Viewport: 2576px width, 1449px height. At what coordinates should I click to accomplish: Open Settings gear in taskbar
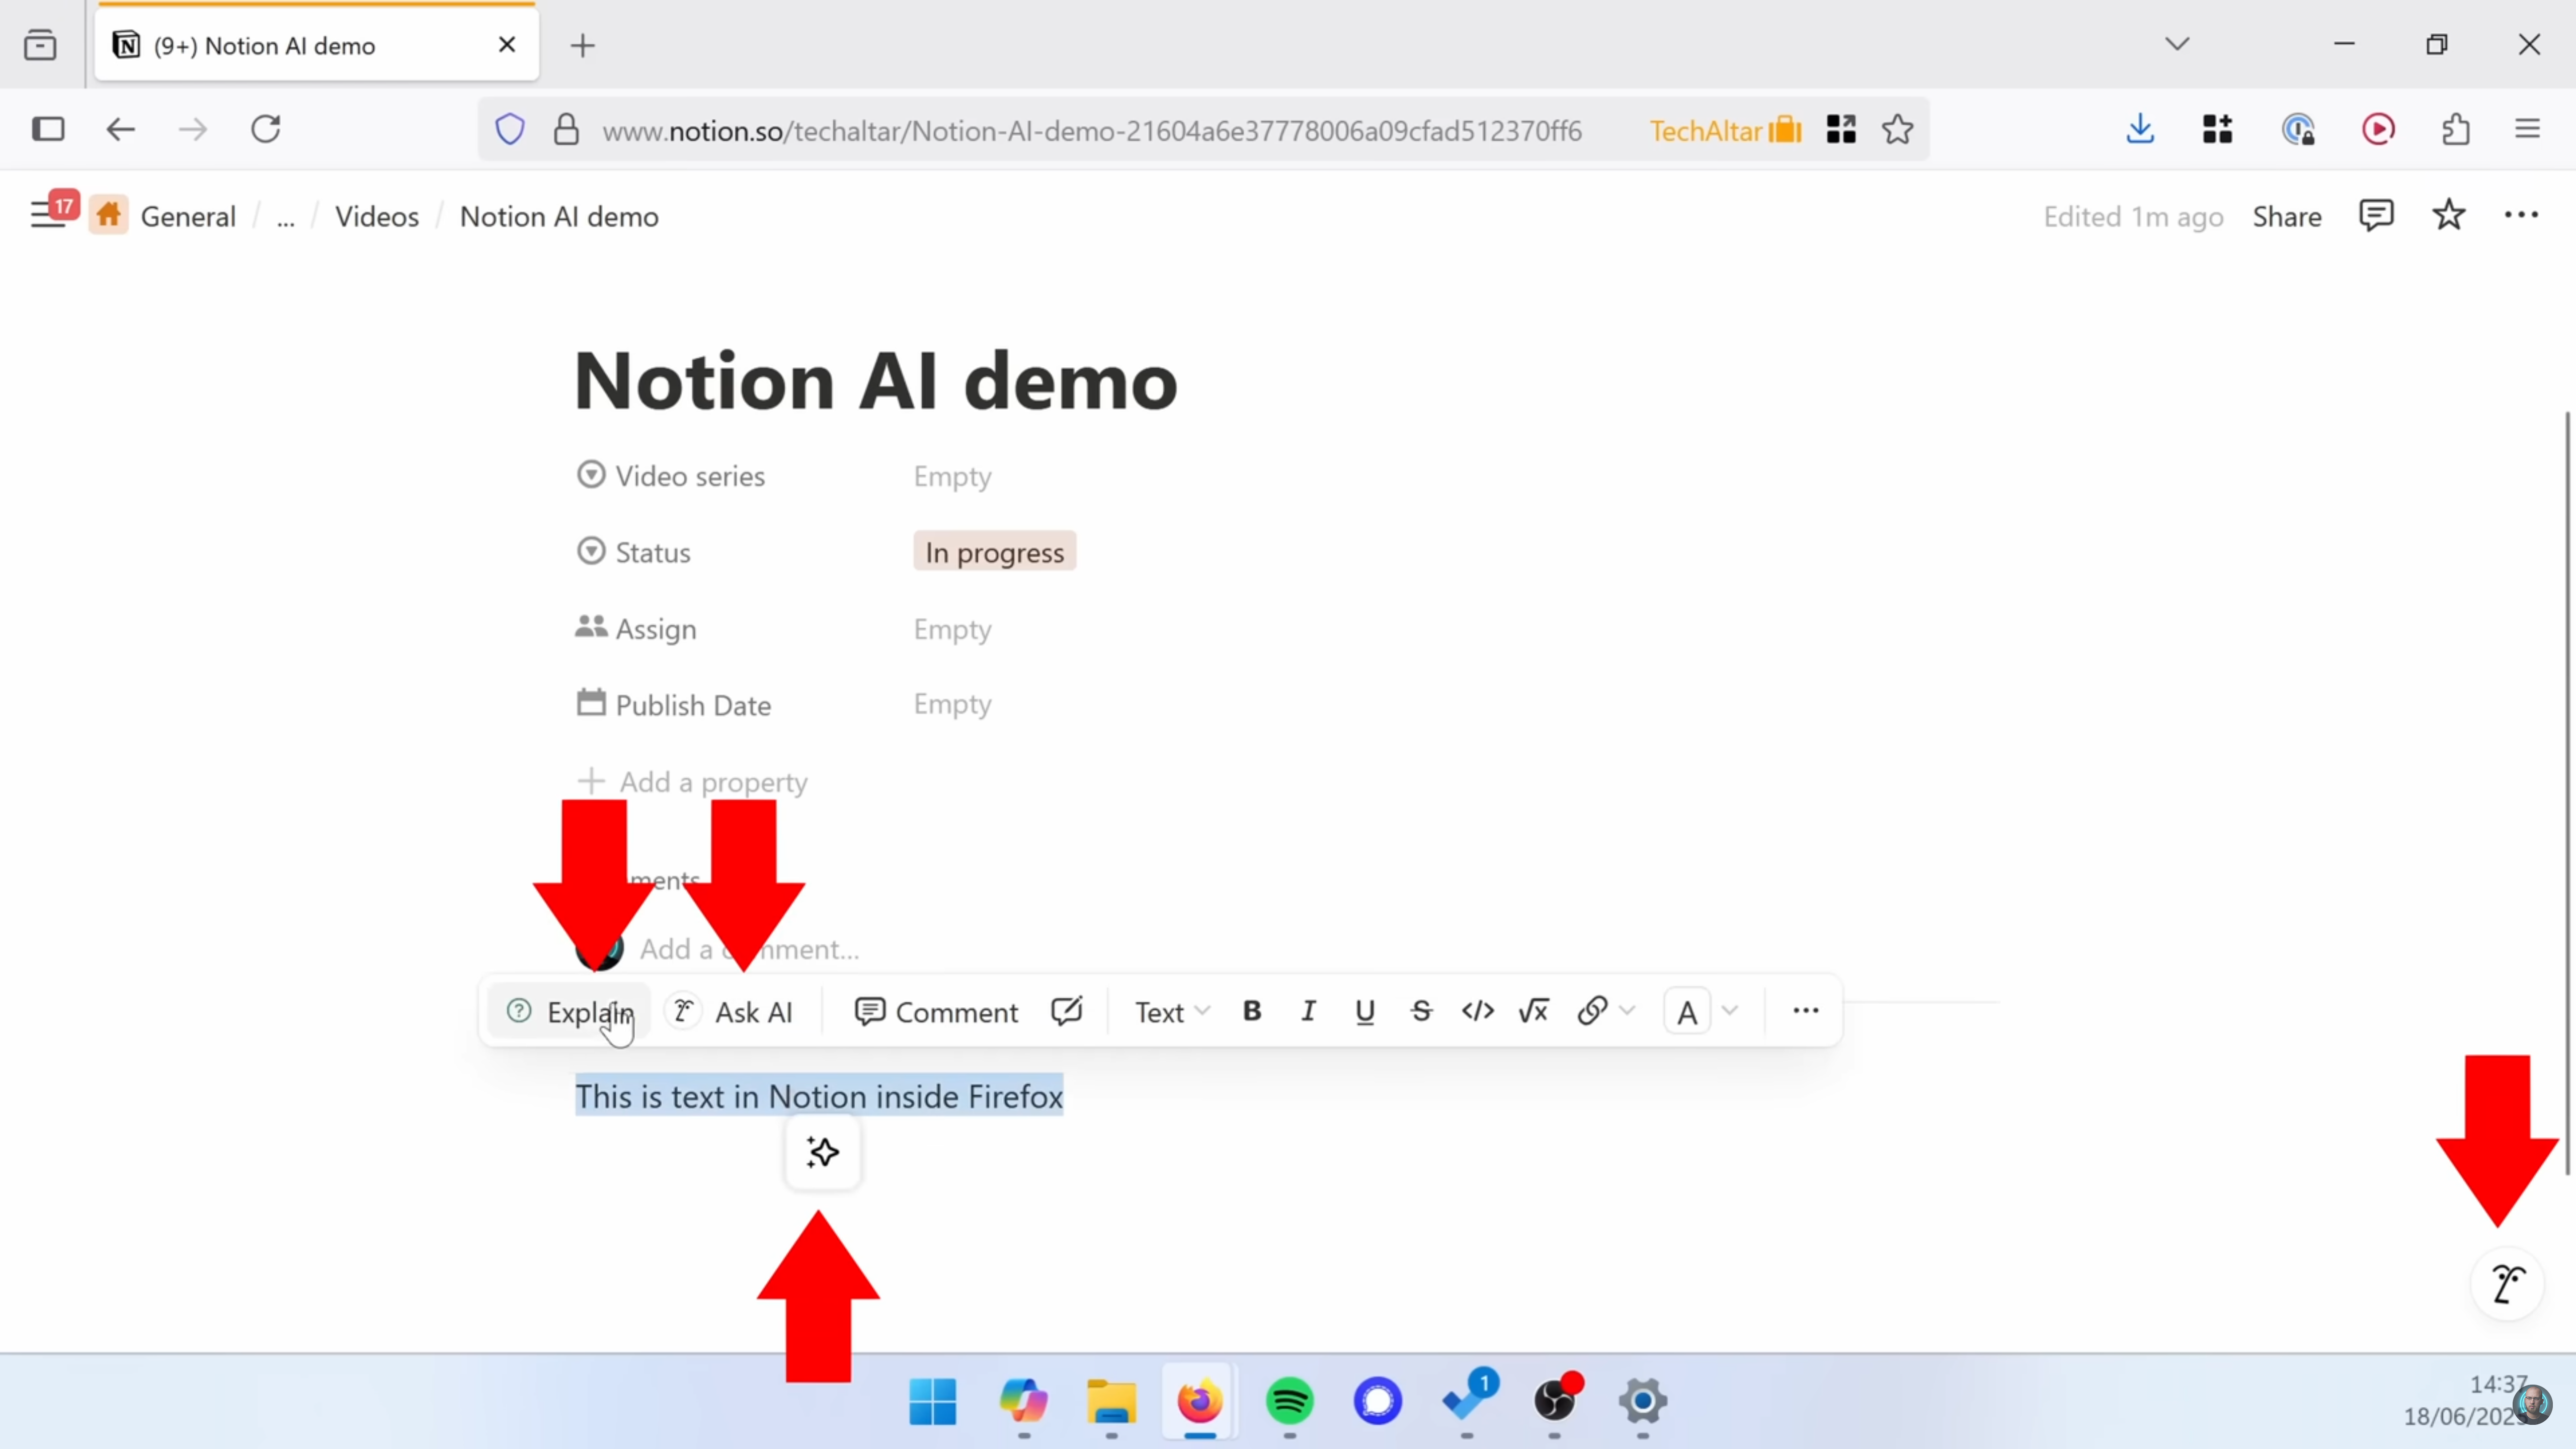(1642, 1401)
